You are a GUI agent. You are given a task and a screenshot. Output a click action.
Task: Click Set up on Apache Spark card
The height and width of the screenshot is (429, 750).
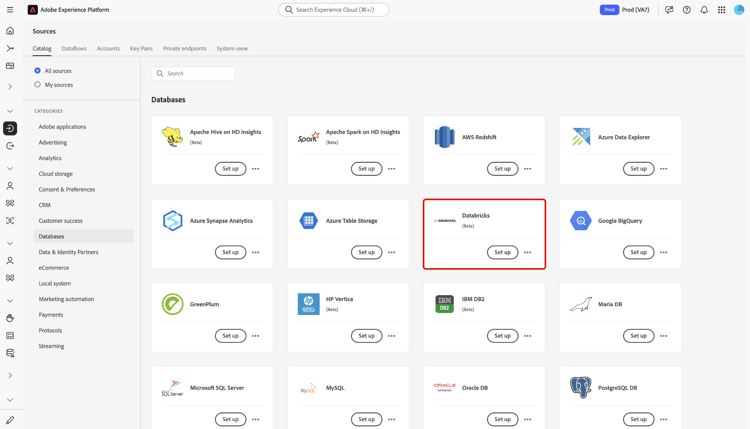pyautogui.click(x=366, y=169)
